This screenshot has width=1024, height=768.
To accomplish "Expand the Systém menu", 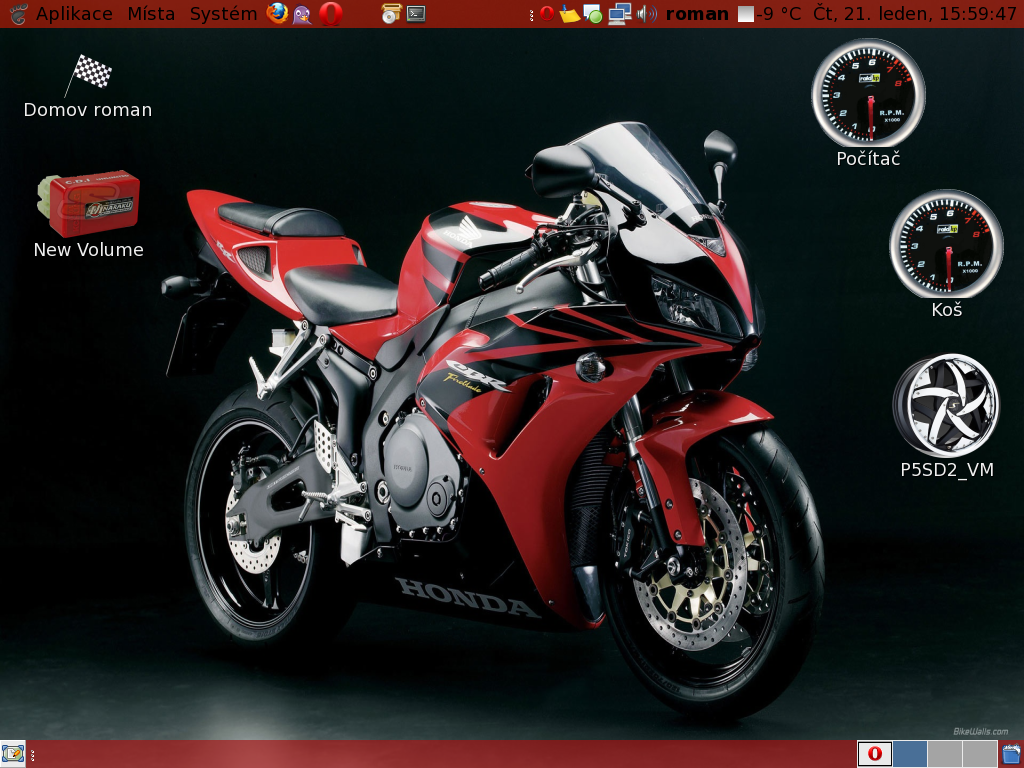I will click(x=223, y=14).
